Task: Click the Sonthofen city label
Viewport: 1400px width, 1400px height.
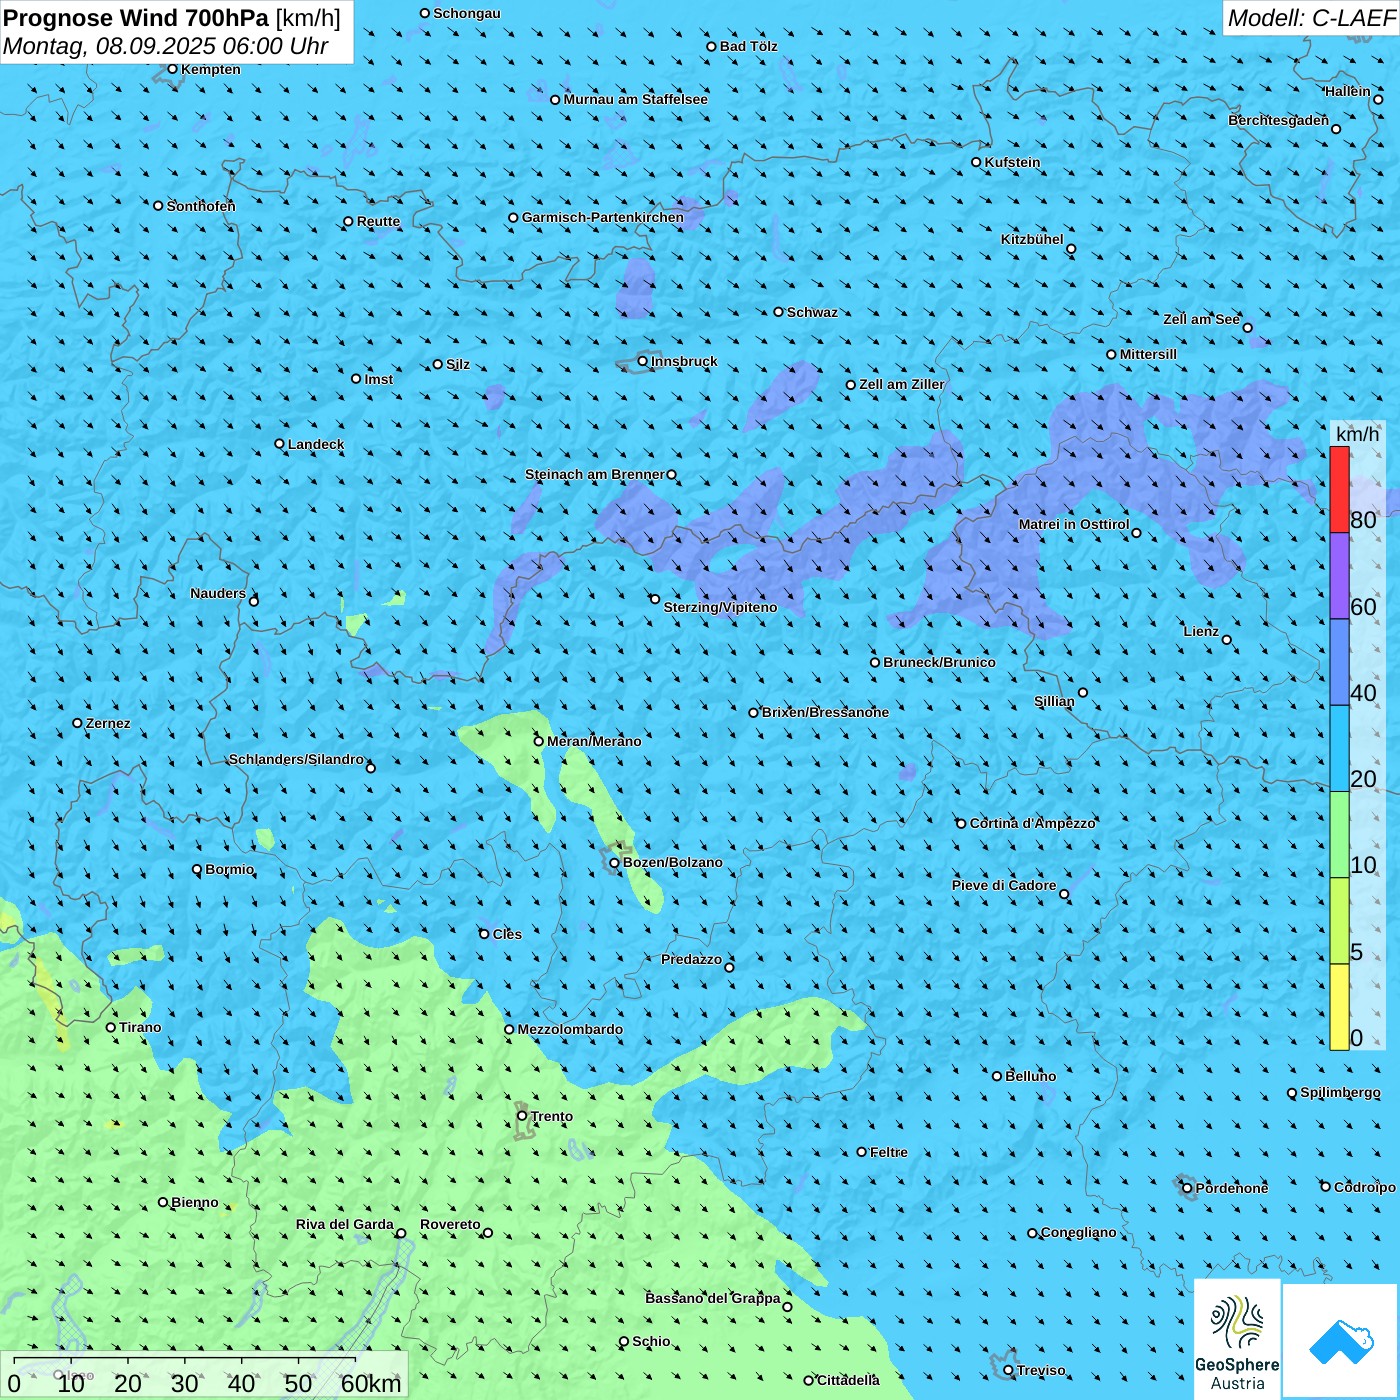Action: (x=201, y=206)
